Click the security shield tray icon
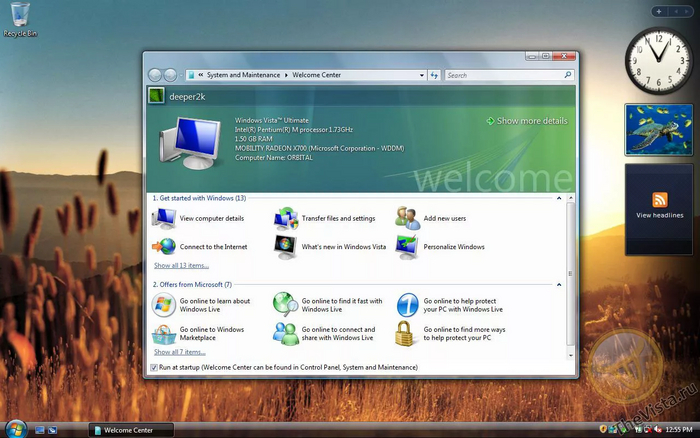This screenshot has width=700, height=438. 603,430
